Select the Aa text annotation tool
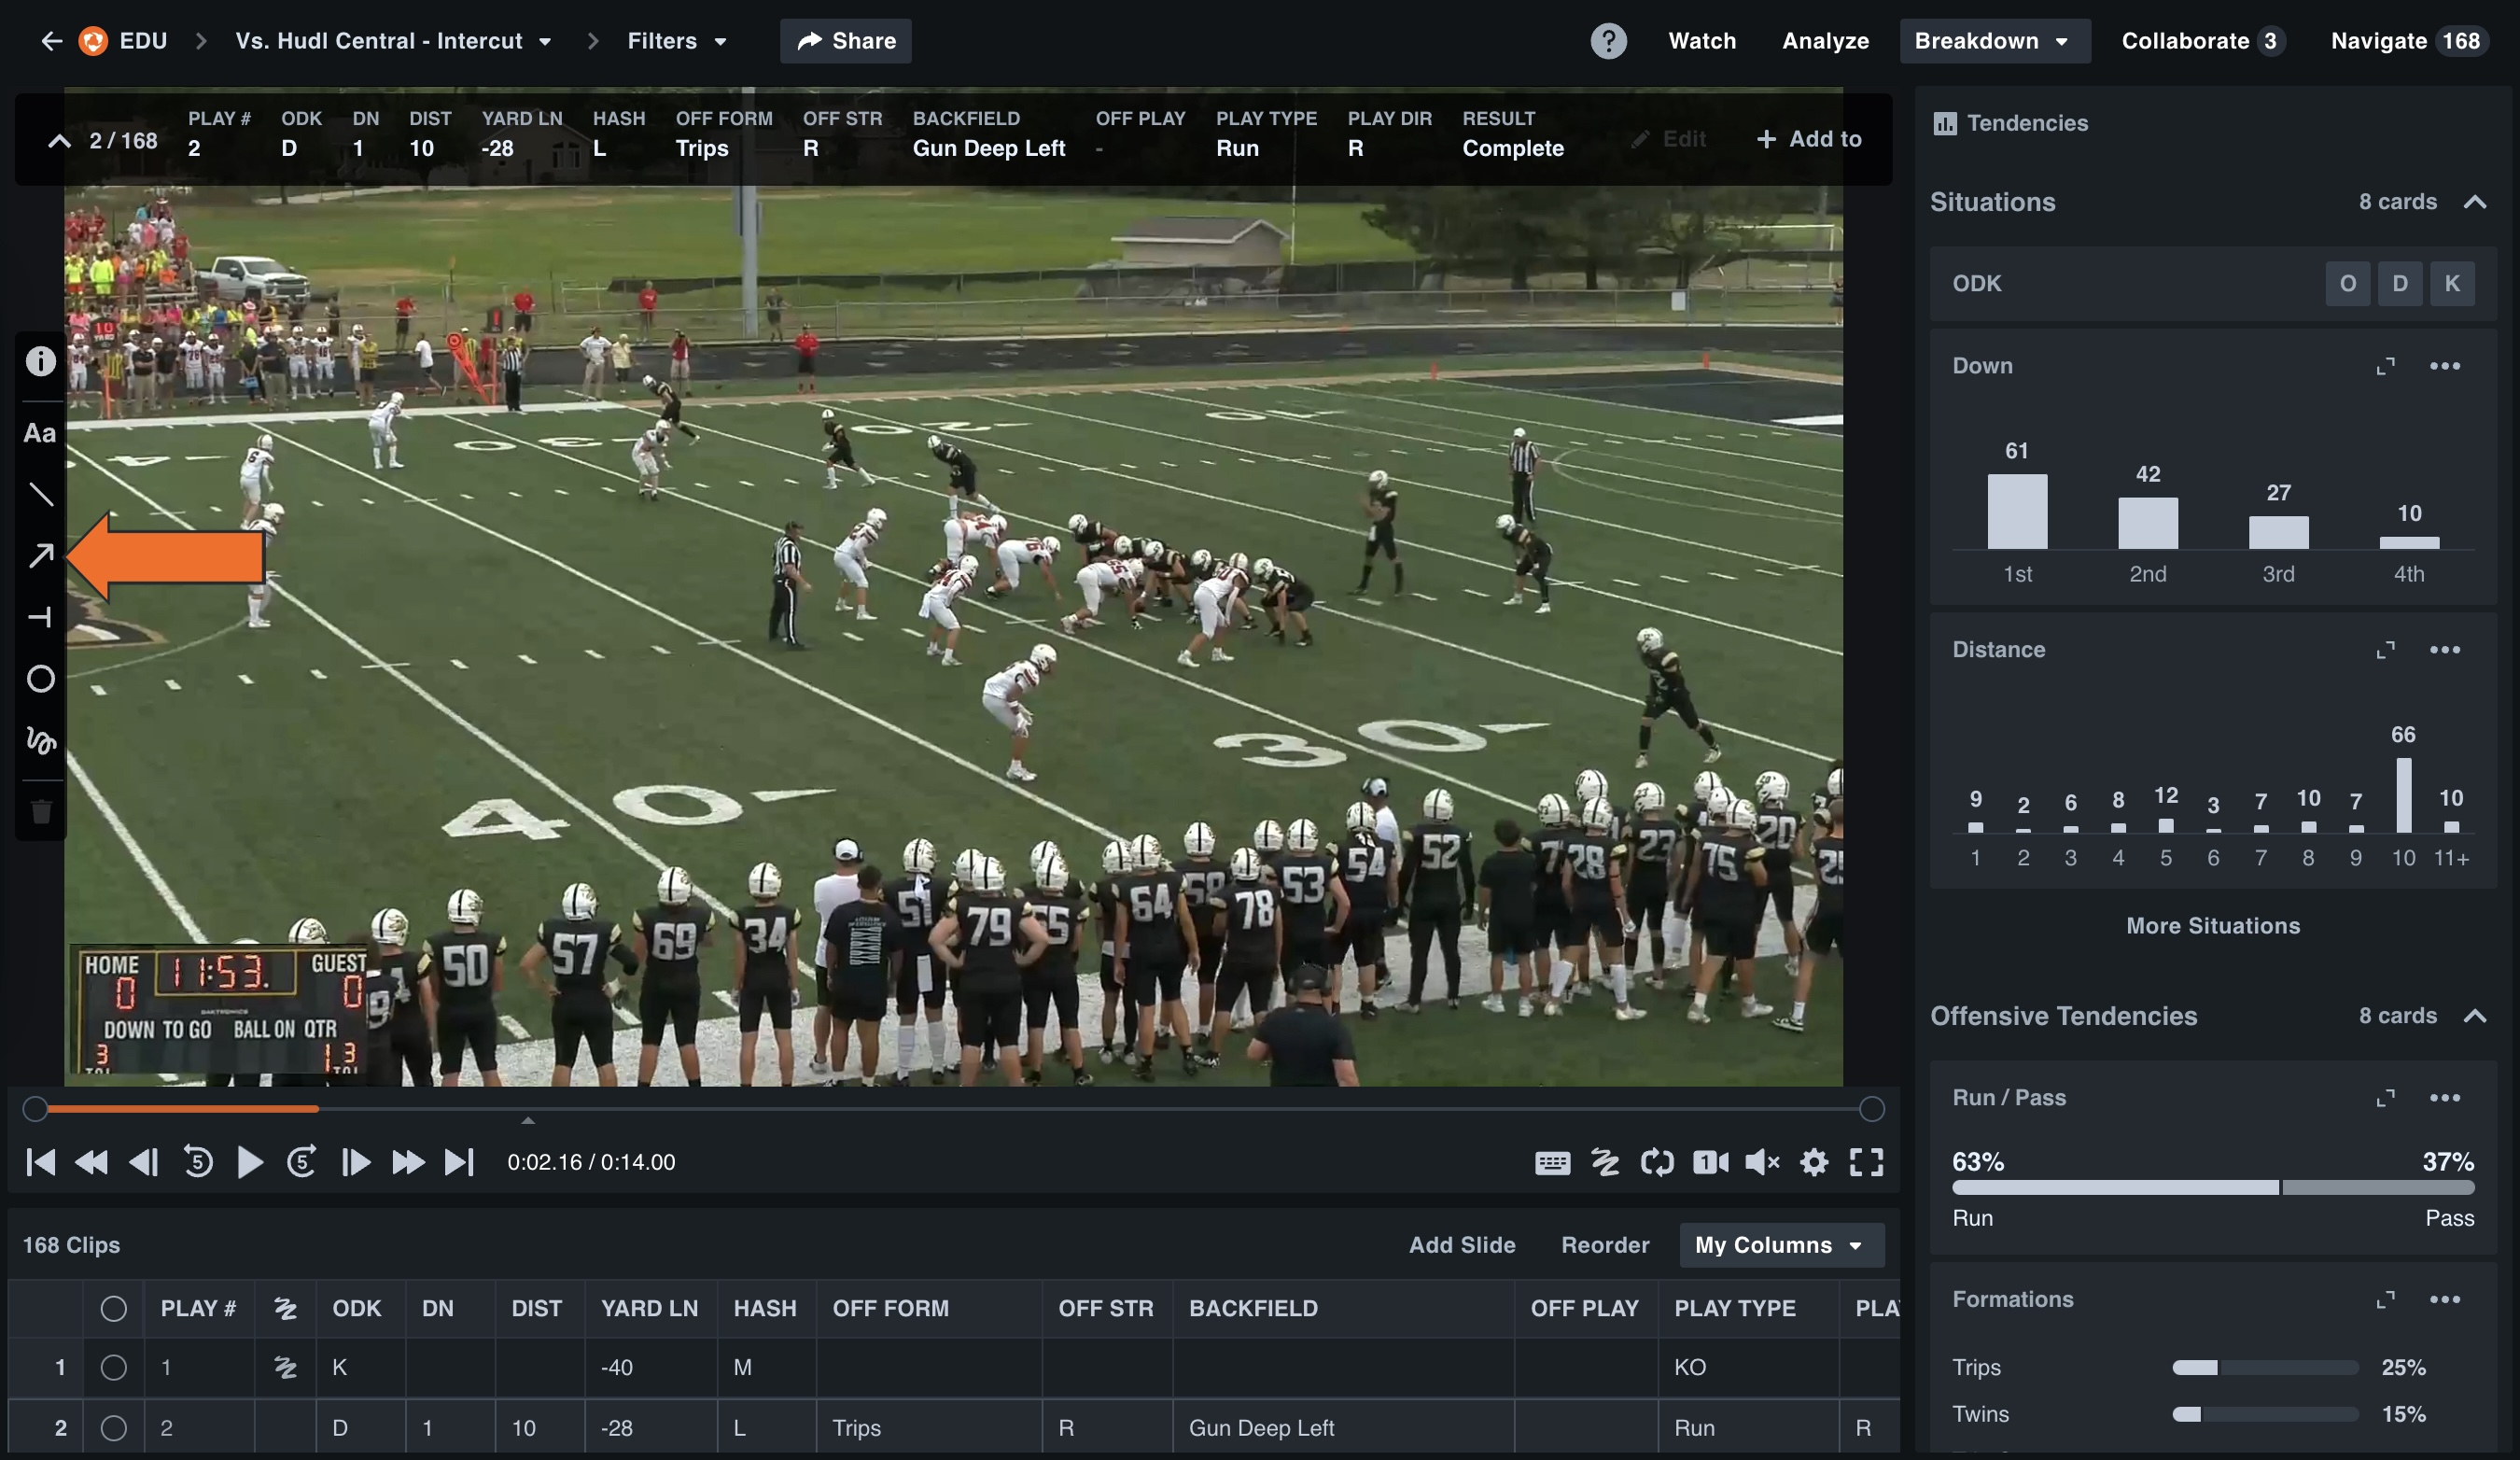2520x1460 pixels. (x=40, y=432)
